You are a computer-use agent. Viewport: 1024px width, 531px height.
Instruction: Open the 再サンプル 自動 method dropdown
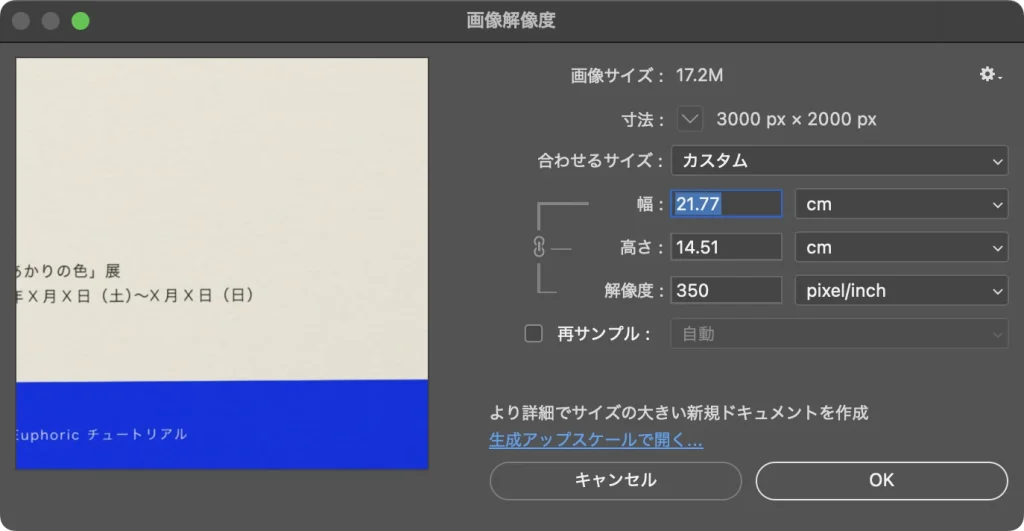[x=839, y=334]
